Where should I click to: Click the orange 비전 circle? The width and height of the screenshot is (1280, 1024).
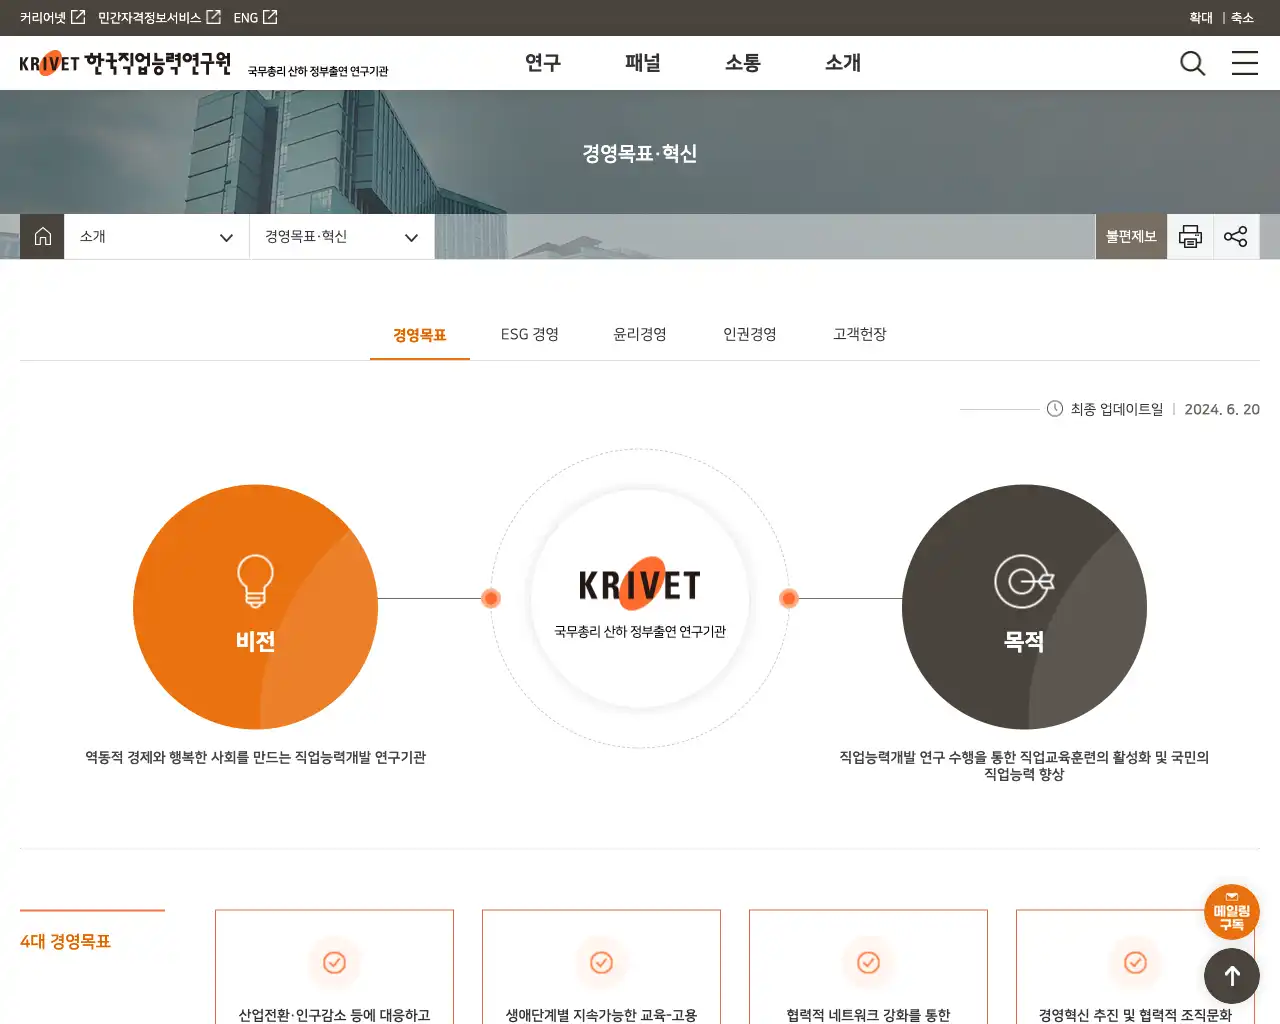pos(255,607)
